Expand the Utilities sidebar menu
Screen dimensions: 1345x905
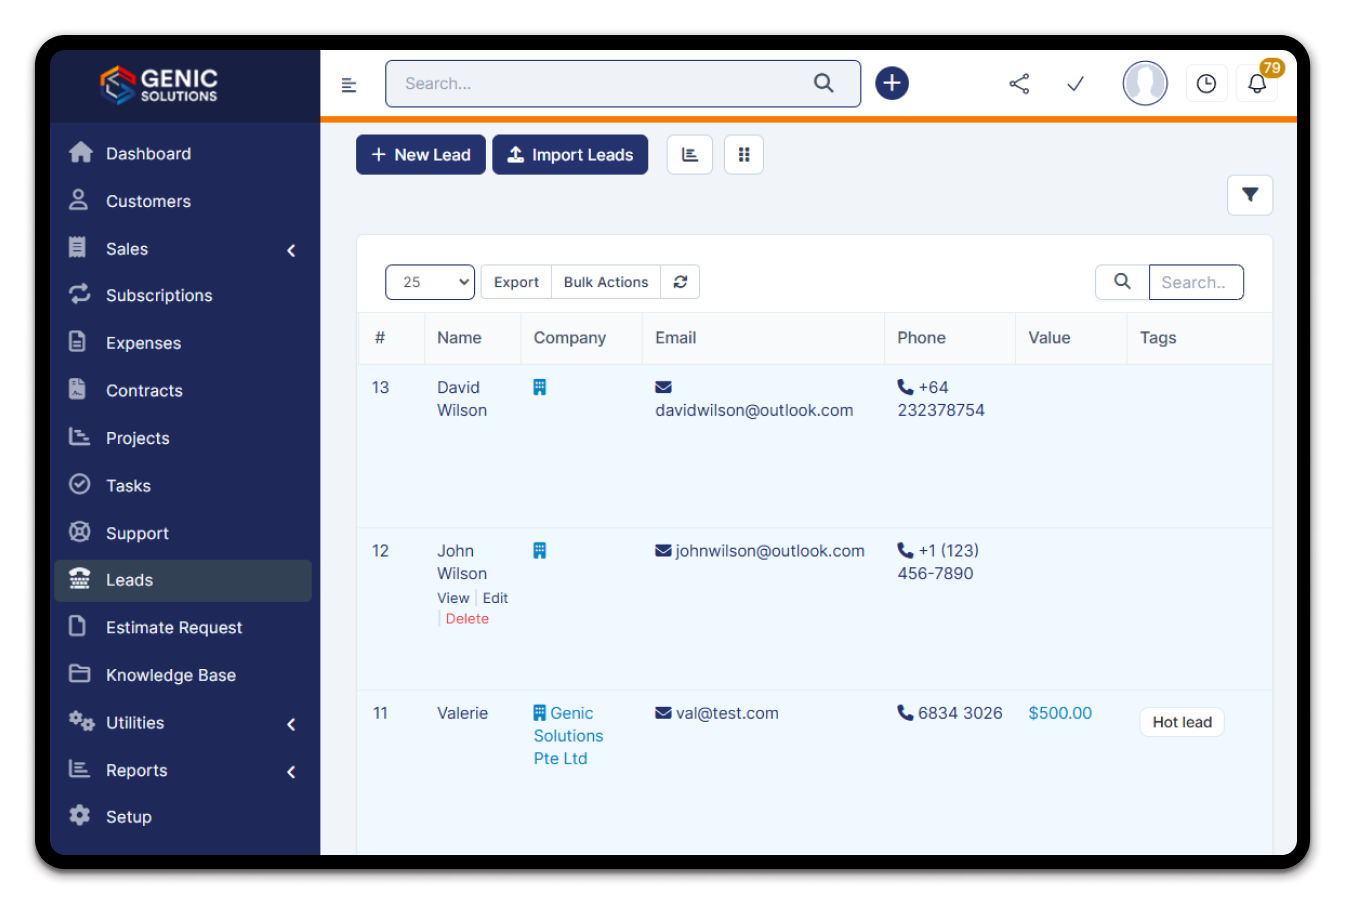(182, 723)
